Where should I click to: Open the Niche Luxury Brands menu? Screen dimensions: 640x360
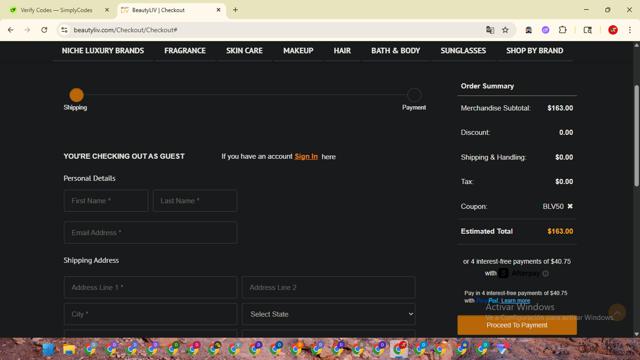[103, 51]
